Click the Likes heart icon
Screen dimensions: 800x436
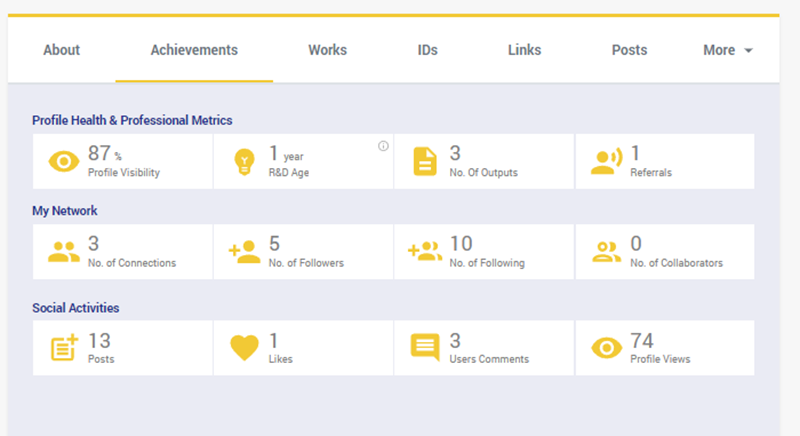point(244,347)
